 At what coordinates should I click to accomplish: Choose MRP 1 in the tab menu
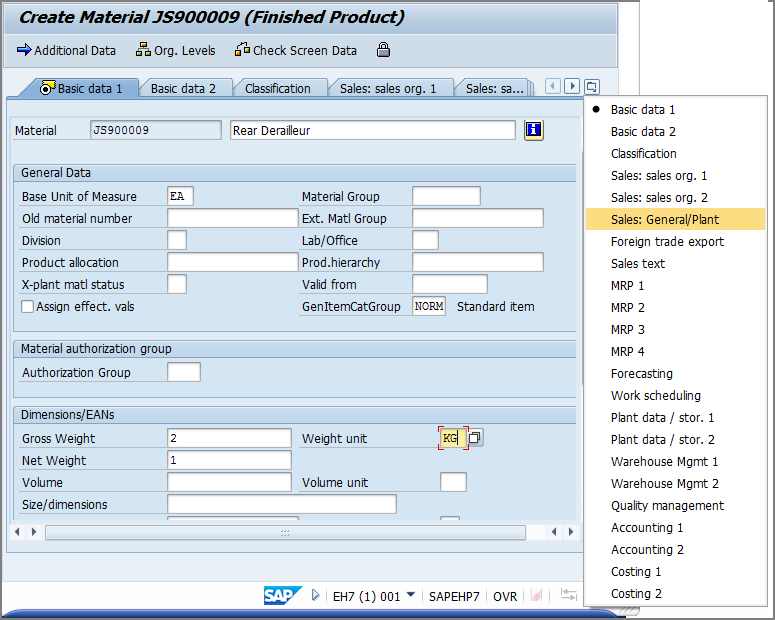click(628, 286)
